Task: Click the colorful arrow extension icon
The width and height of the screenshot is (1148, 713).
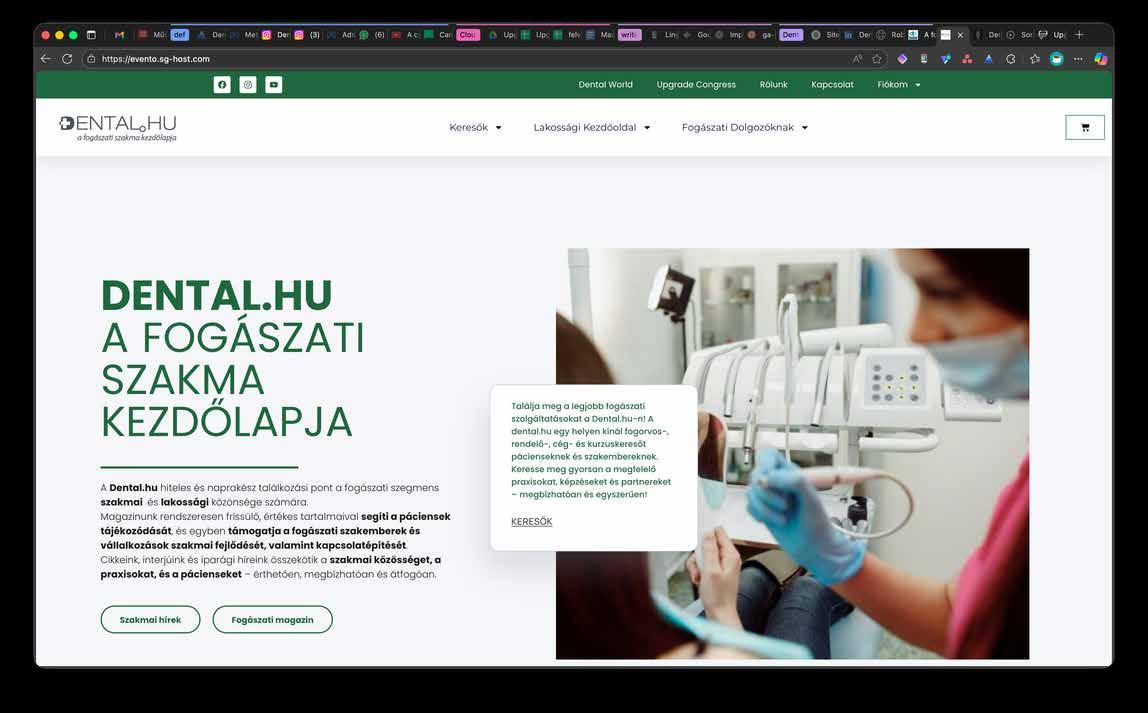Action: coord(946,59)
